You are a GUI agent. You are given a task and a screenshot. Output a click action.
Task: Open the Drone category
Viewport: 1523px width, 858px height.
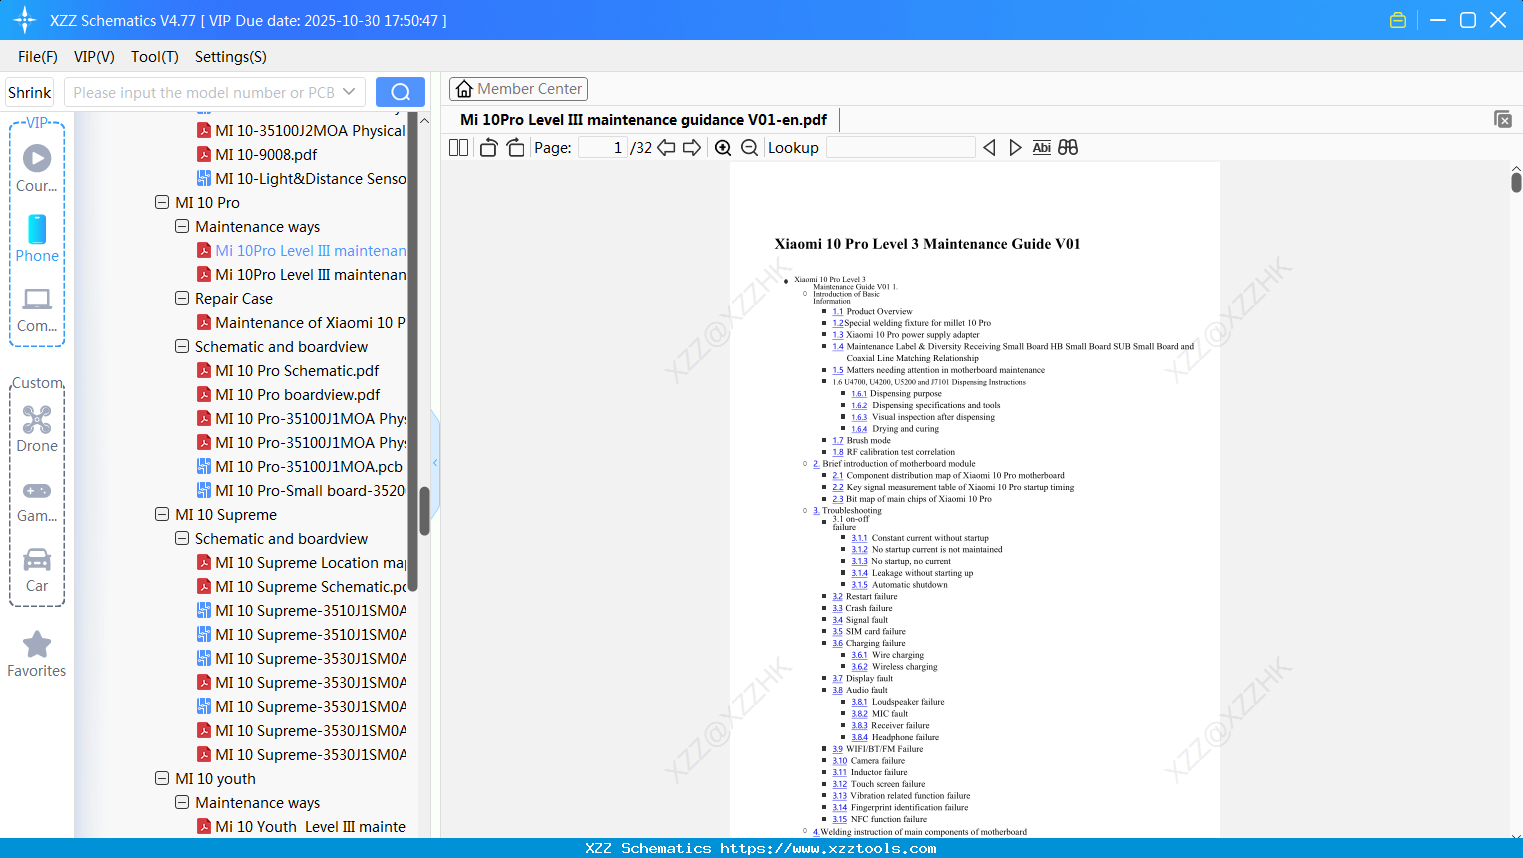37,429
